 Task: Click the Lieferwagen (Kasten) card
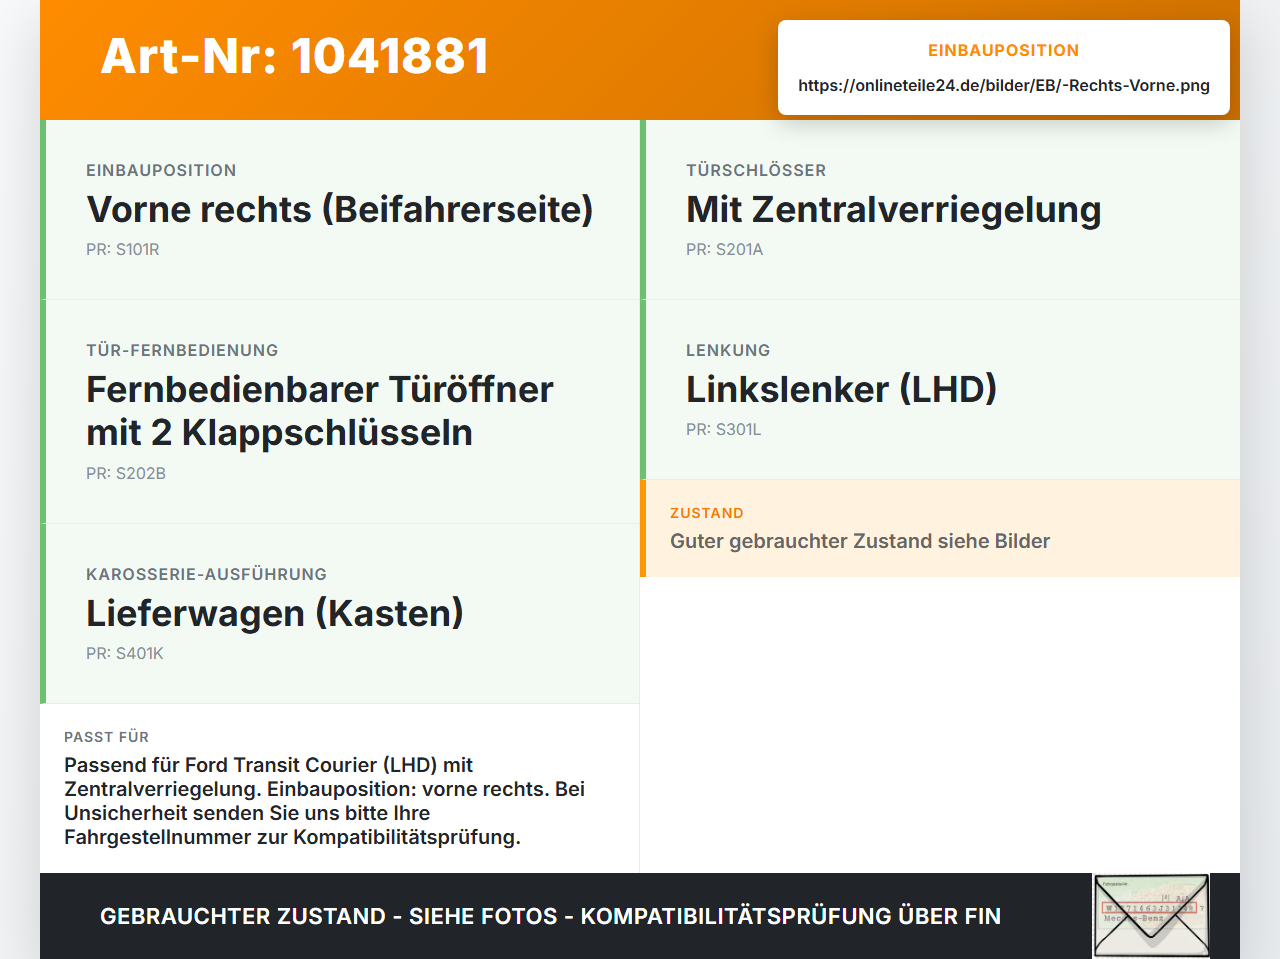click(340, 614)
